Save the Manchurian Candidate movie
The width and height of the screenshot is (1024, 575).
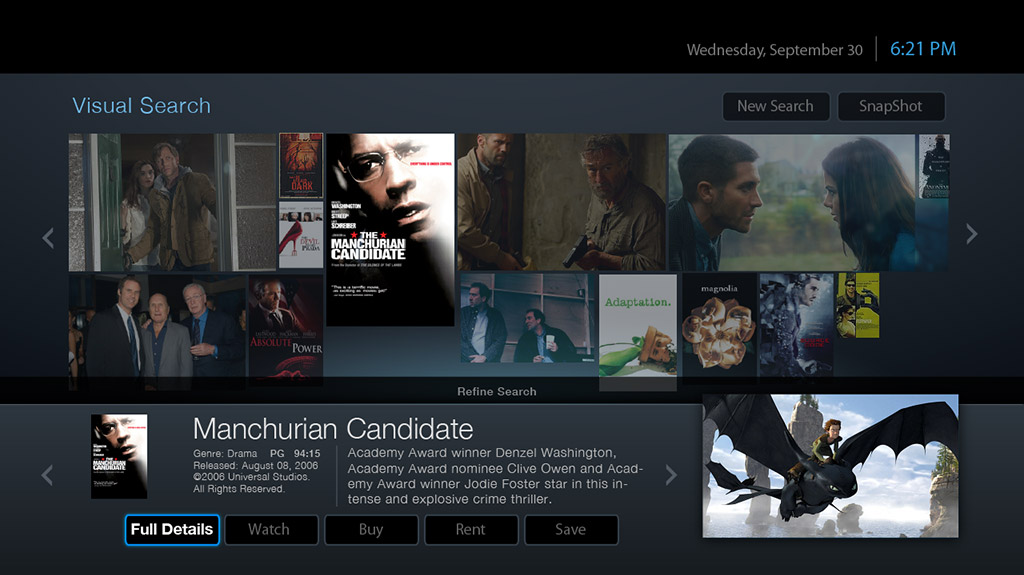click(x=571, y=529)
